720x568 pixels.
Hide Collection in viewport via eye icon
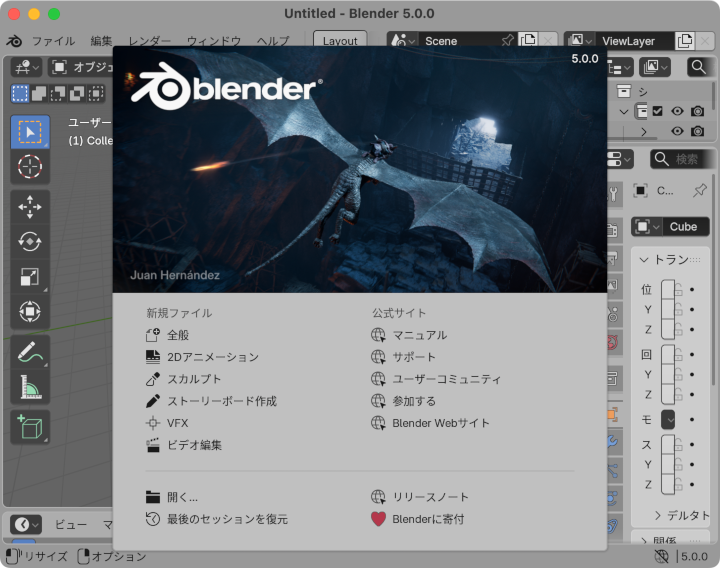point(677,111)
